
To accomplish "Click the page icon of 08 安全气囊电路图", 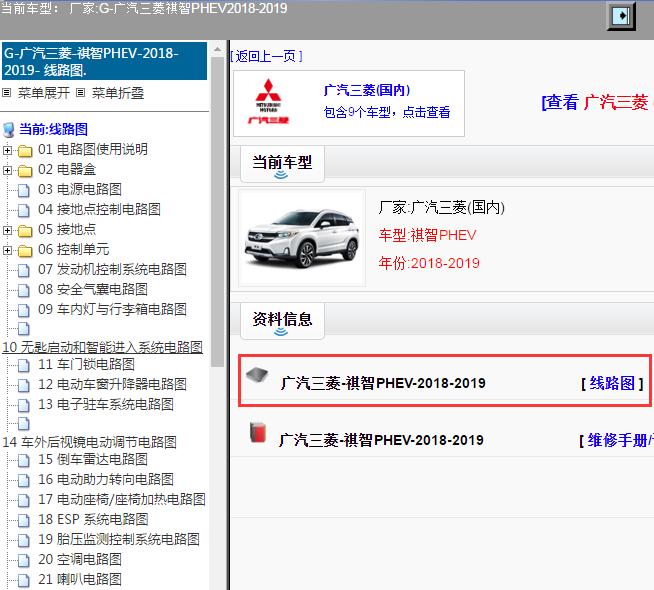I will pyautogui.click(x=24, y=290).
